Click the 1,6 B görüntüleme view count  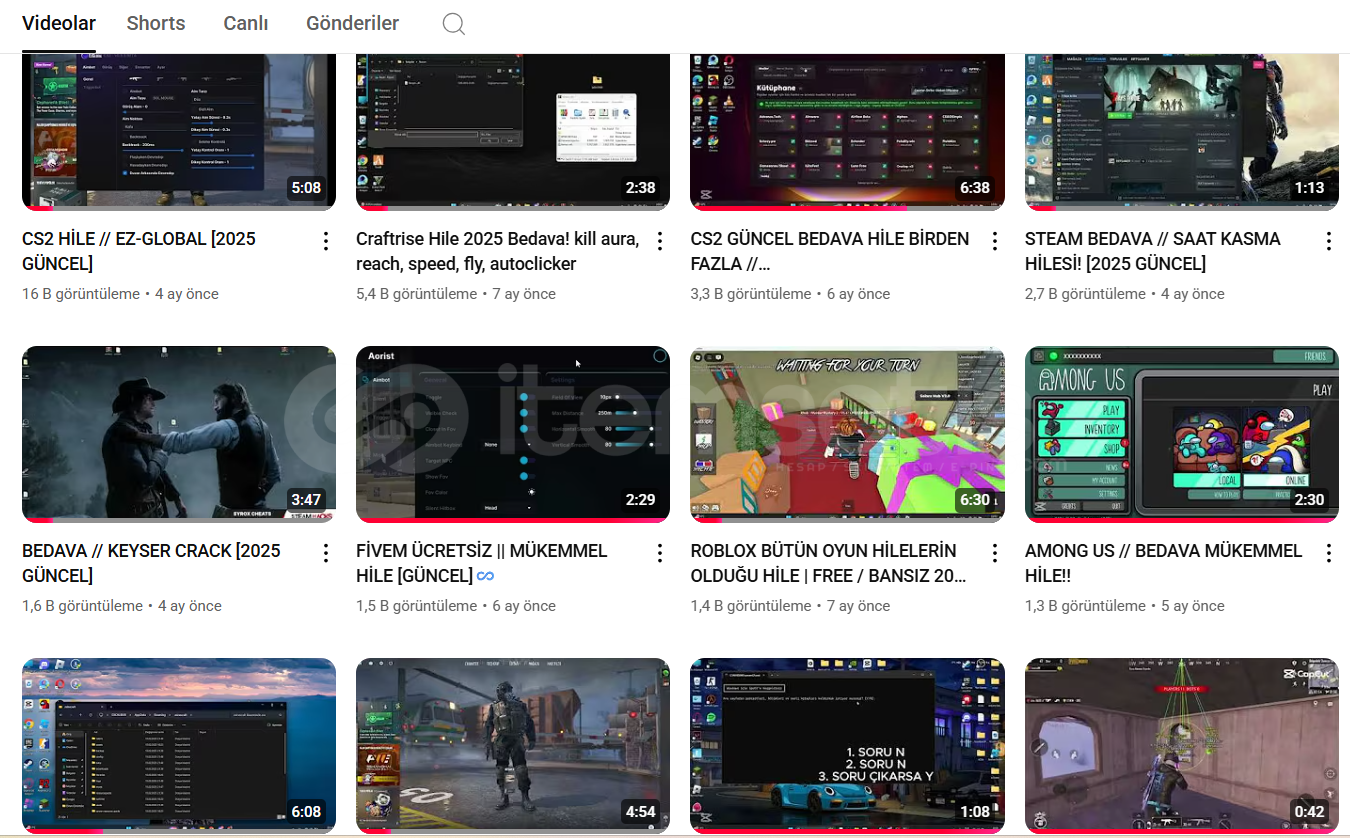coord(82,606)
